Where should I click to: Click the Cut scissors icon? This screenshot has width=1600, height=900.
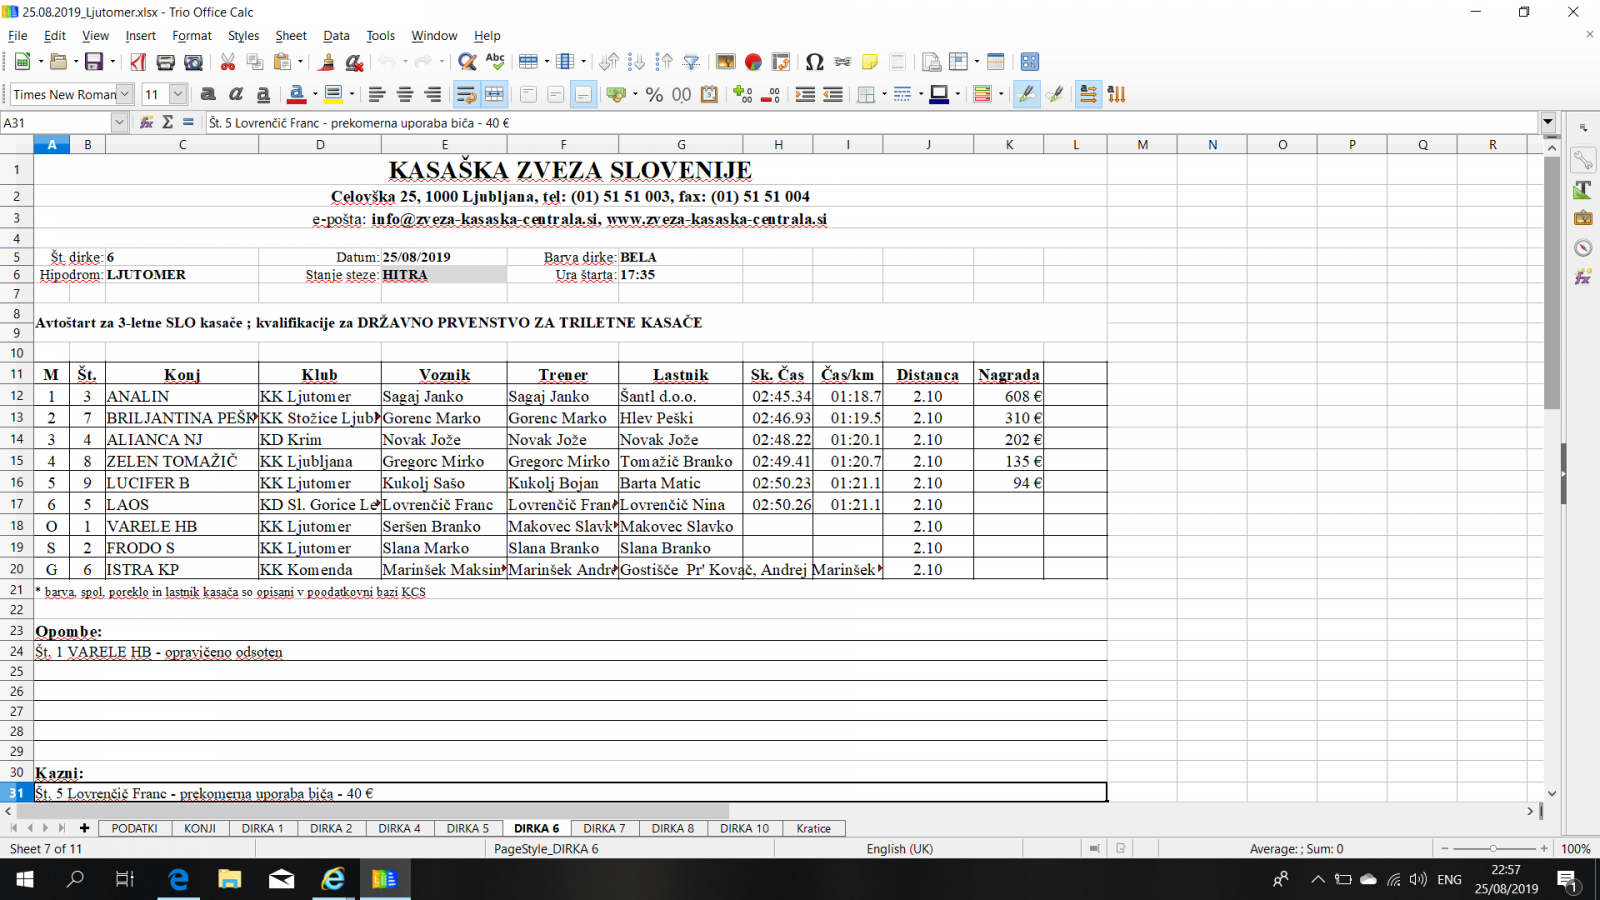click(x=228, y=62)
